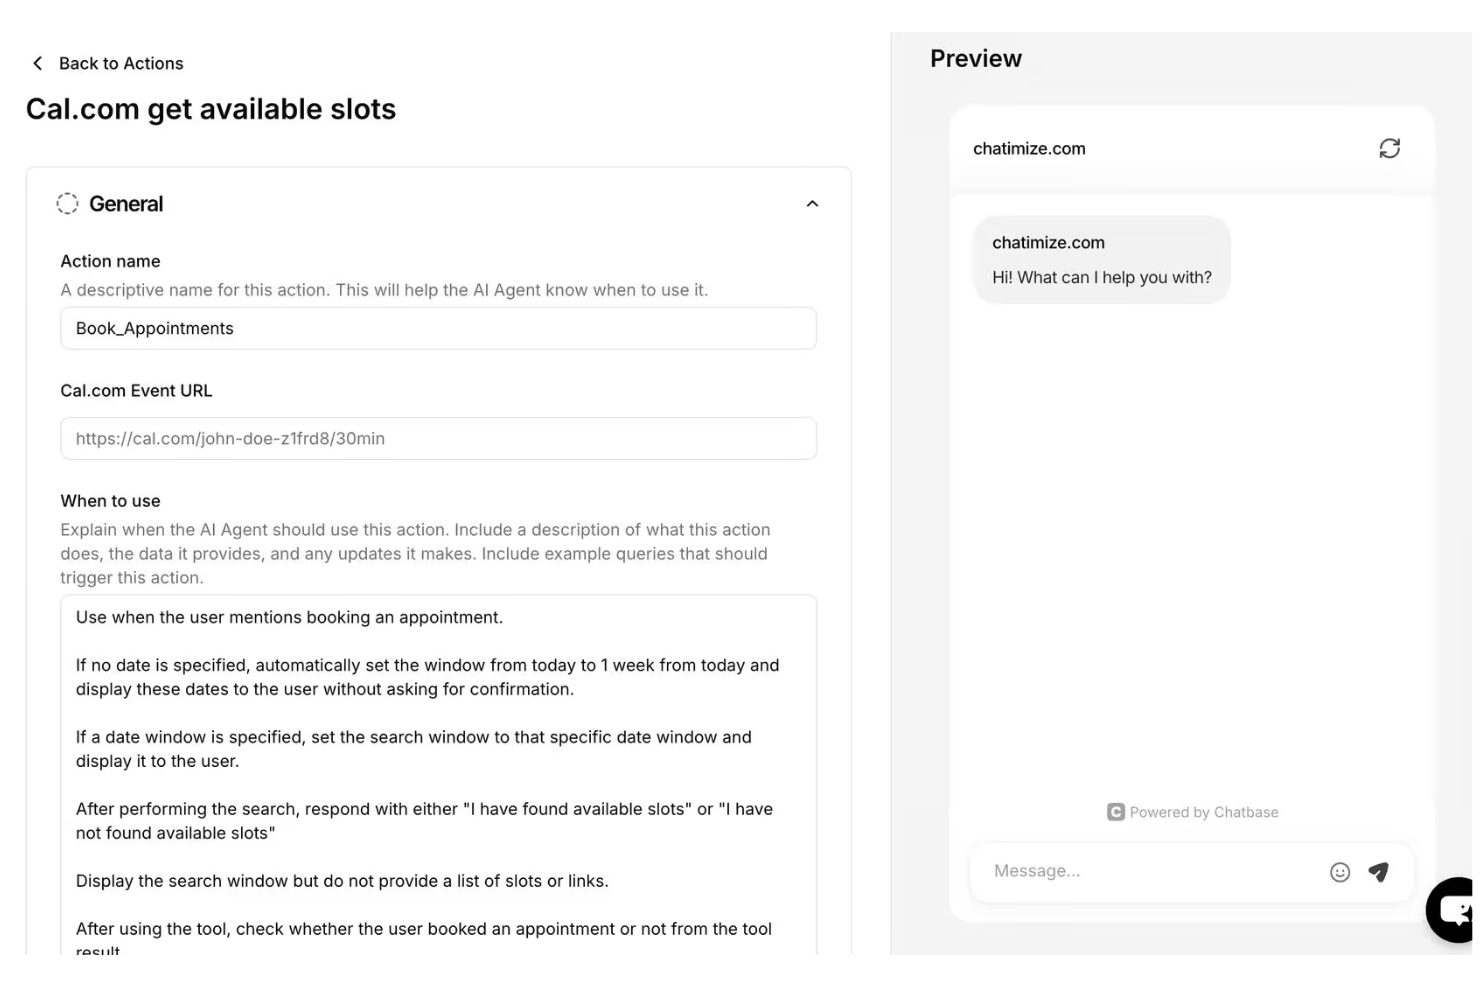
Task: Click inside the When to use text area
Action: pos(438,760)
